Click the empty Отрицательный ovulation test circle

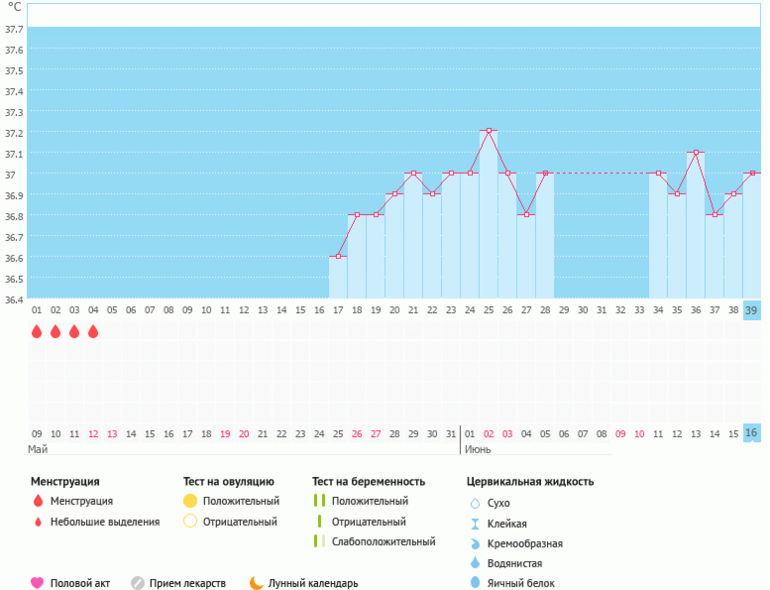190,522
